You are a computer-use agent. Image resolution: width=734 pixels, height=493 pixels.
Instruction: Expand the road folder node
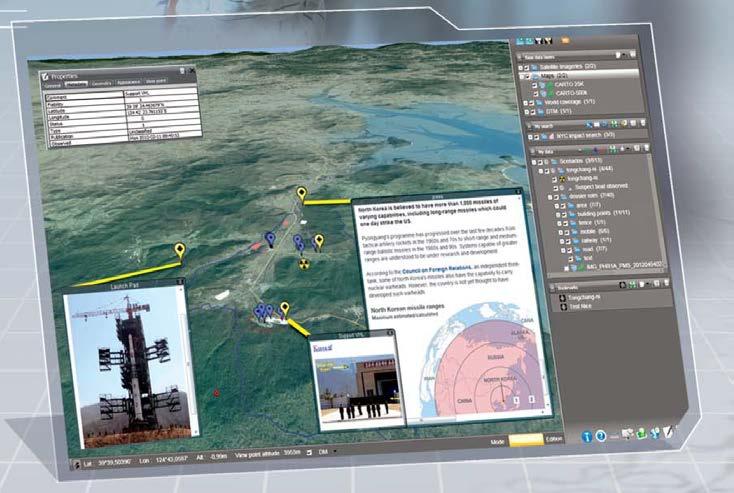pyautogui.click(x=563, y=250)
